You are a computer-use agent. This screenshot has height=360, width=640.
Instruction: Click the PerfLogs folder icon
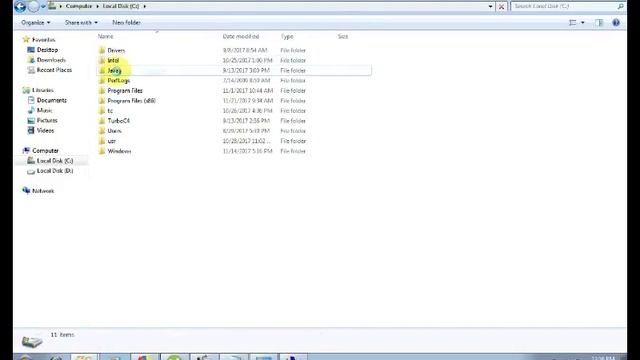tap(102, 80)
